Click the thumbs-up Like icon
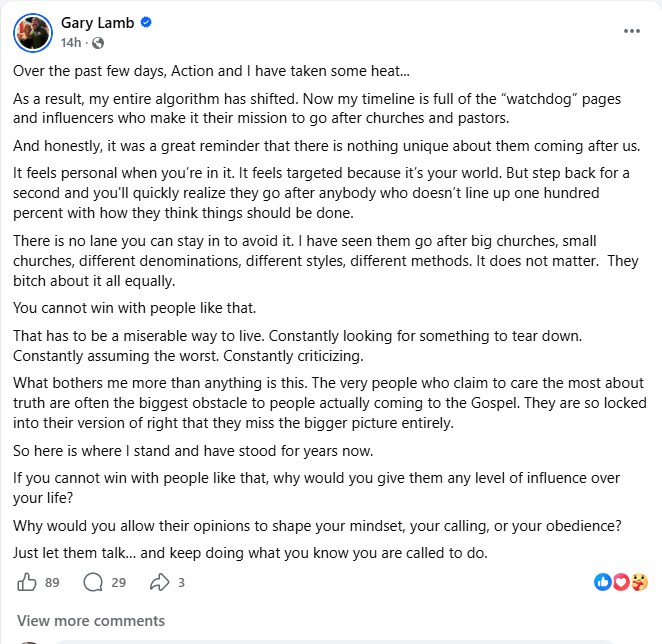The height and width of the screenshot is (644, 662). point(28,582)
